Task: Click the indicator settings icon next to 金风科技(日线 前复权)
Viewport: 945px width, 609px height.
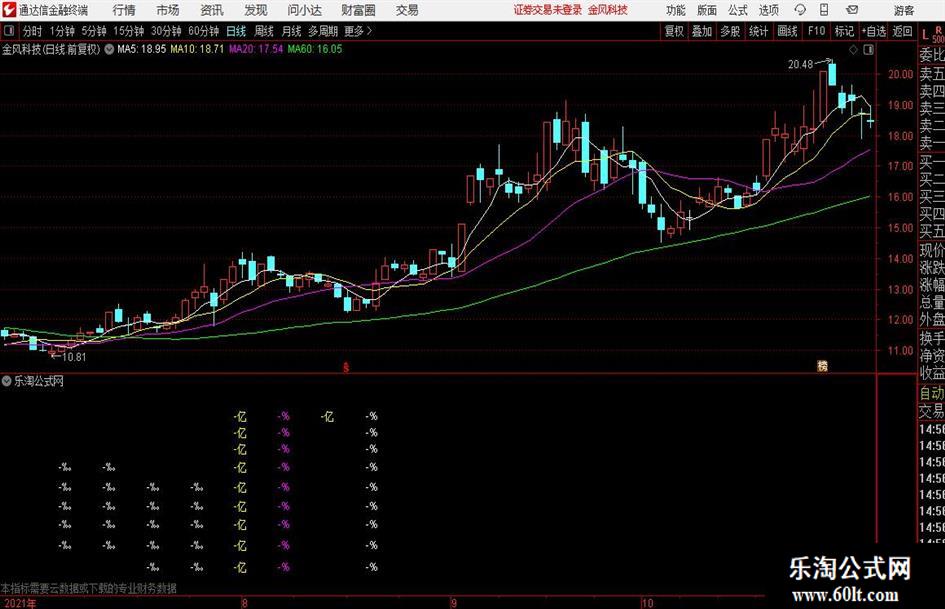Action: pos(109,49)
